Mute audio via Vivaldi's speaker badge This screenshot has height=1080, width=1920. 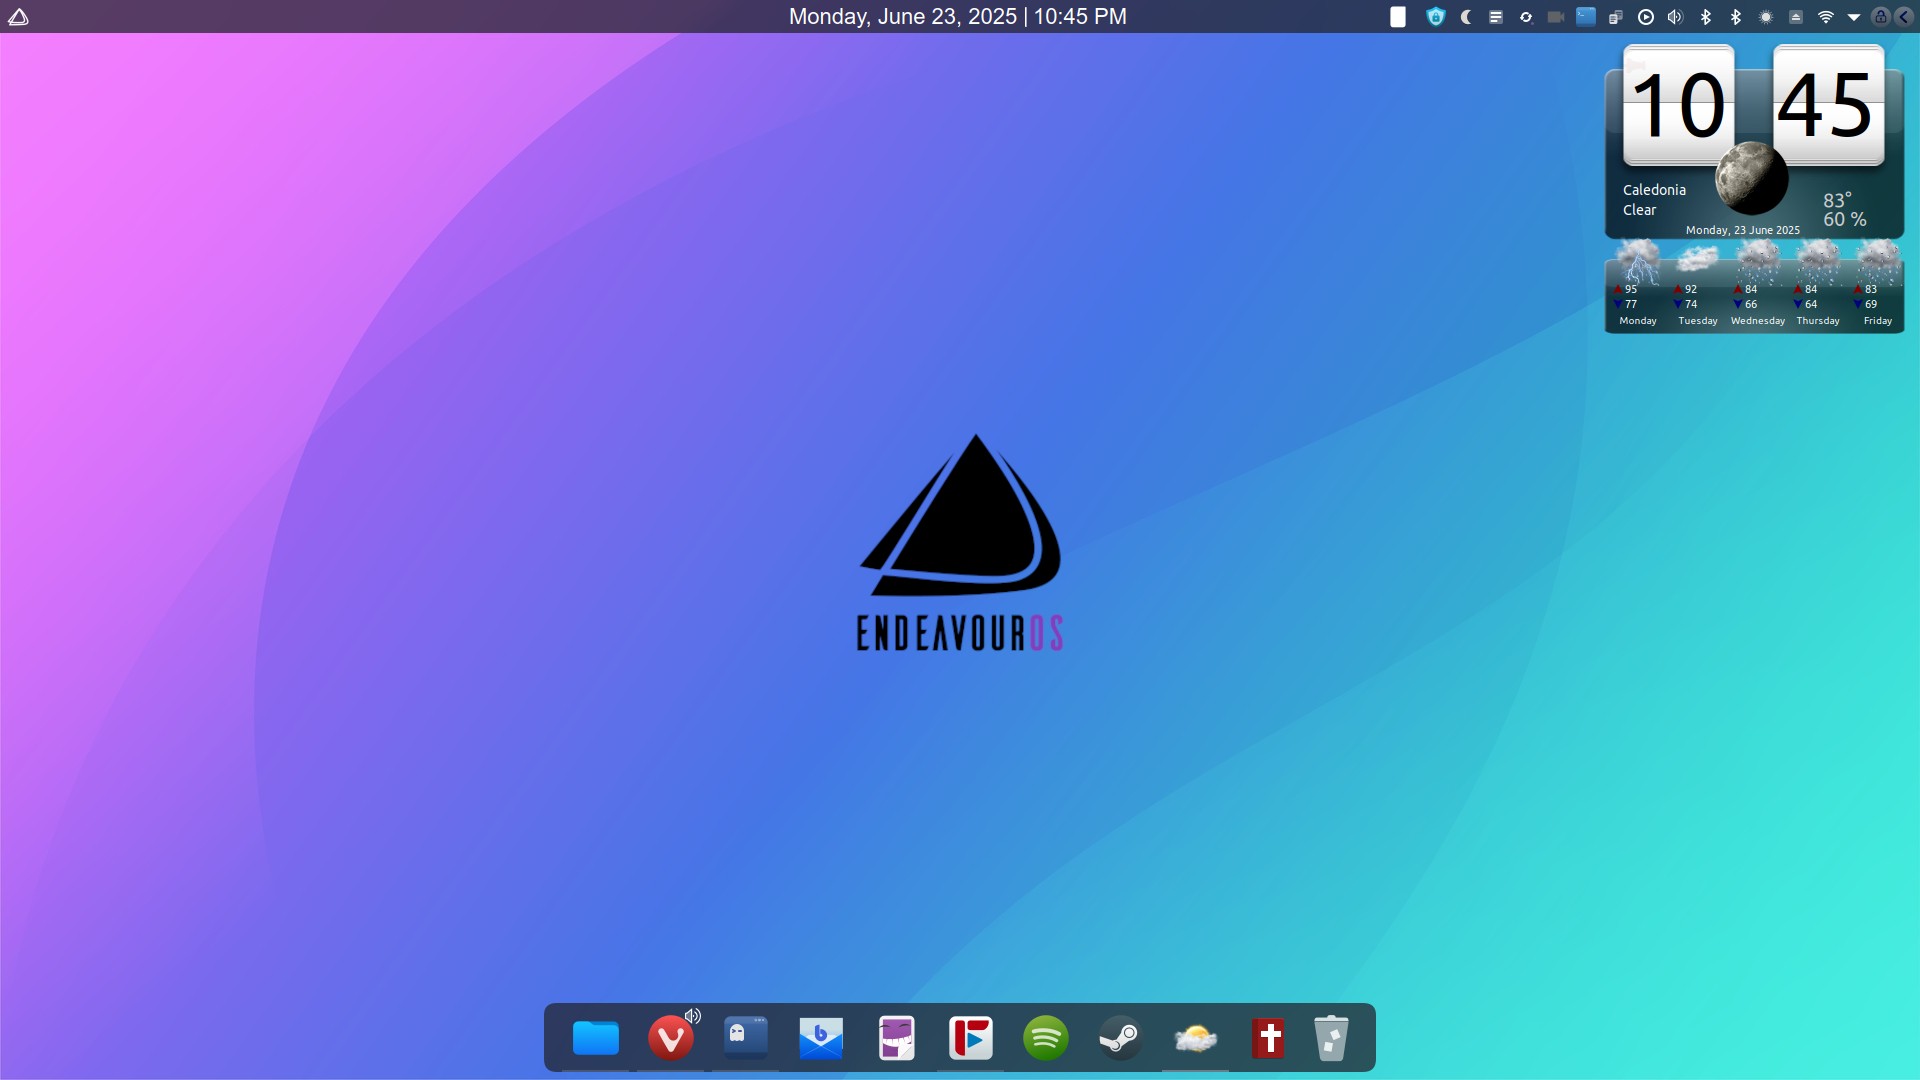click(693, 1016)
